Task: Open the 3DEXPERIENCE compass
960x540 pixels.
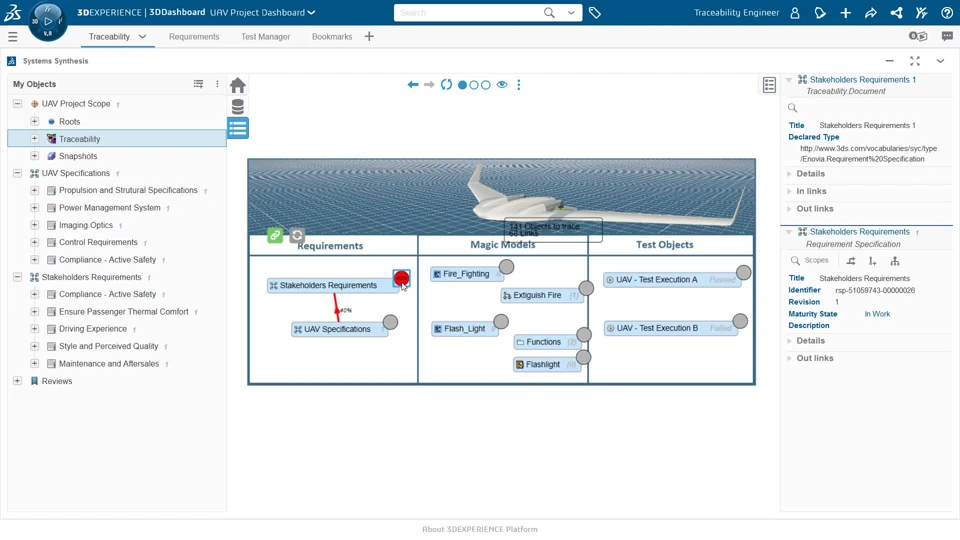Action: pyautogui.click(x=48, y=22)
